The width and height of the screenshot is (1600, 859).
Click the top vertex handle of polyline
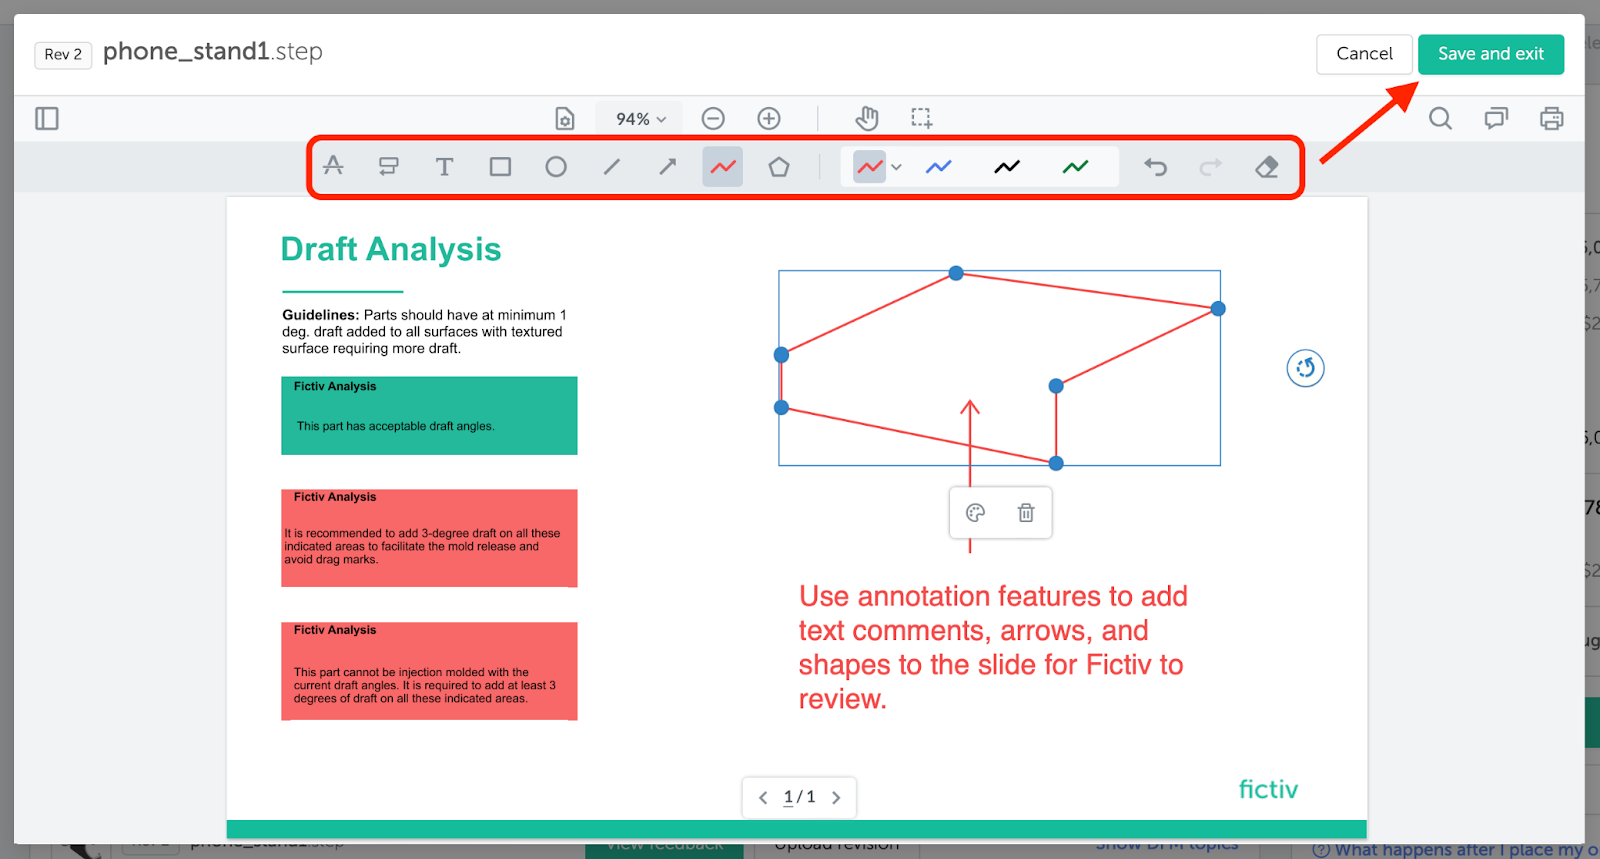tap(956, 273)
